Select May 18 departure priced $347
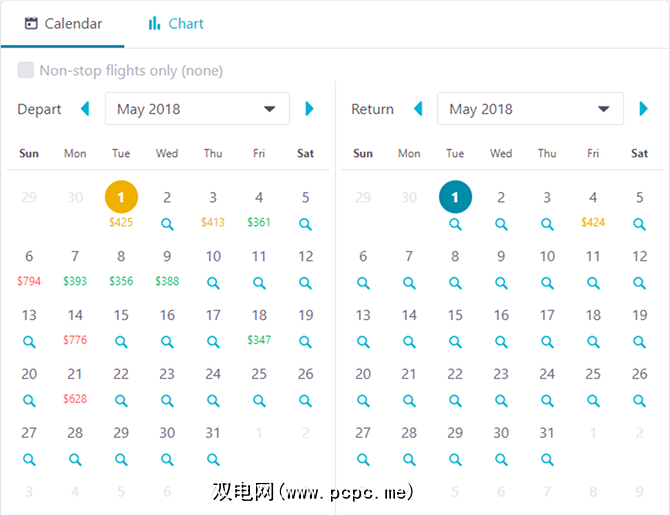Screen dimensions: 670x515 click(259, 326)
